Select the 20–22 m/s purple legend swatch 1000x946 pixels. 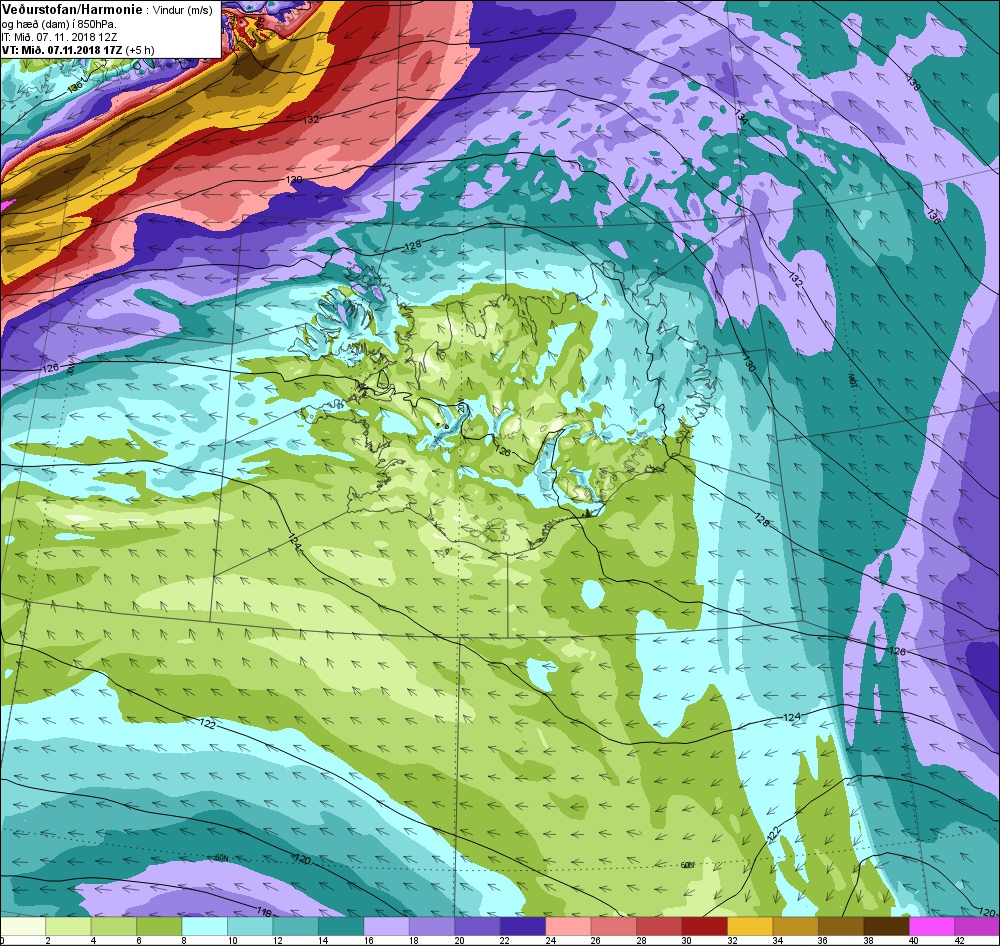(x=478, y=926)
